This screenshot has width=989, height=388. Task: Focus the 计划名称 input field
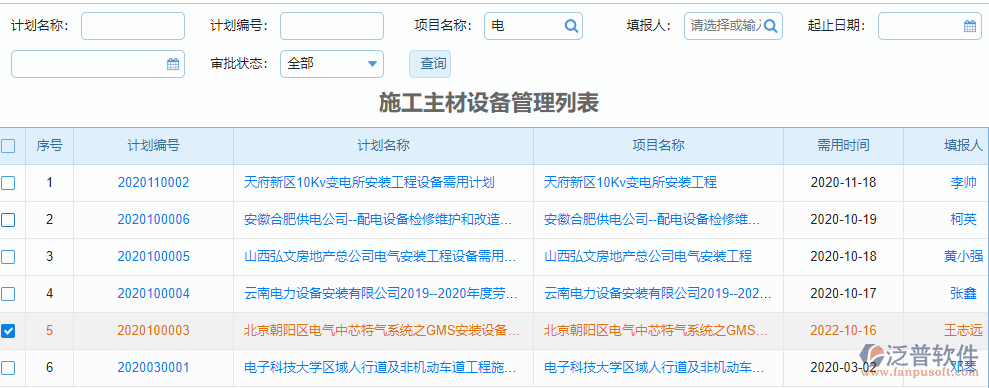click(133, 26)
